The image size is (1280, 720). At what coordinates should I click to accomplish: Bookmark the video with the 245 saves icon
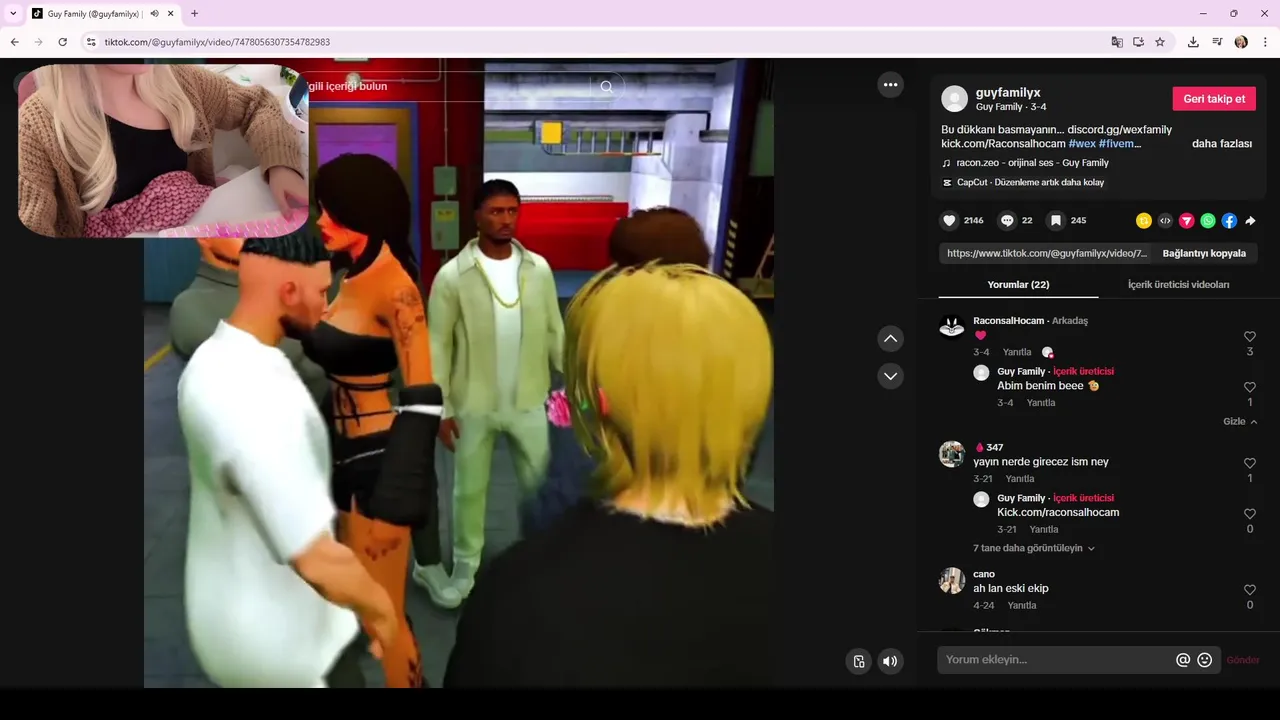[1055, 221]
